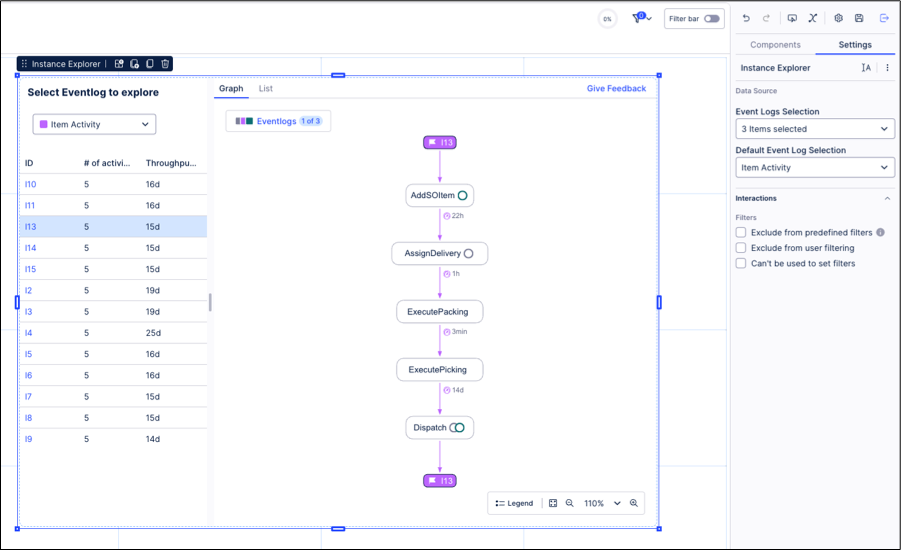Check Exclude from user filtering
The width and height of the screenshot is (901, 550).
point(741,248)
